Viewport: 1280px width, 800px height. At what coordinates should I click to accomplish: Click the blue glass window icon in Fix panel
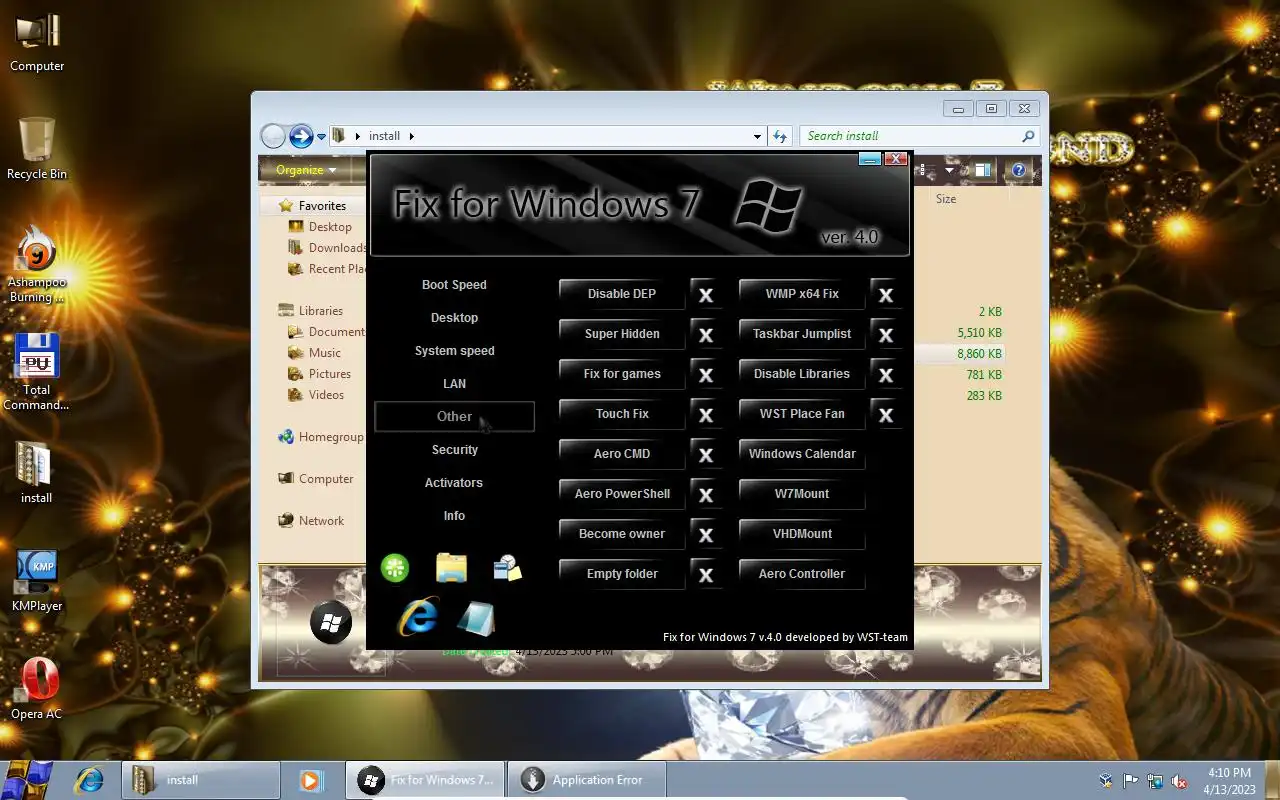(x=476, y=619)
